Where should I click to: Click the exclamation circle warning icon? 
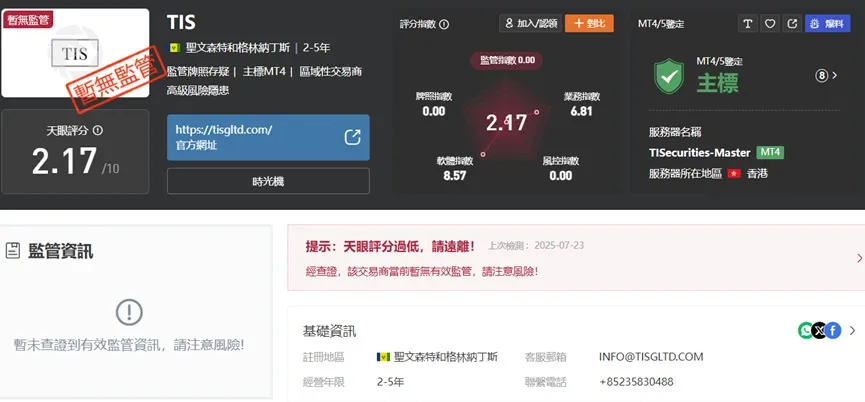pos(129,313)
